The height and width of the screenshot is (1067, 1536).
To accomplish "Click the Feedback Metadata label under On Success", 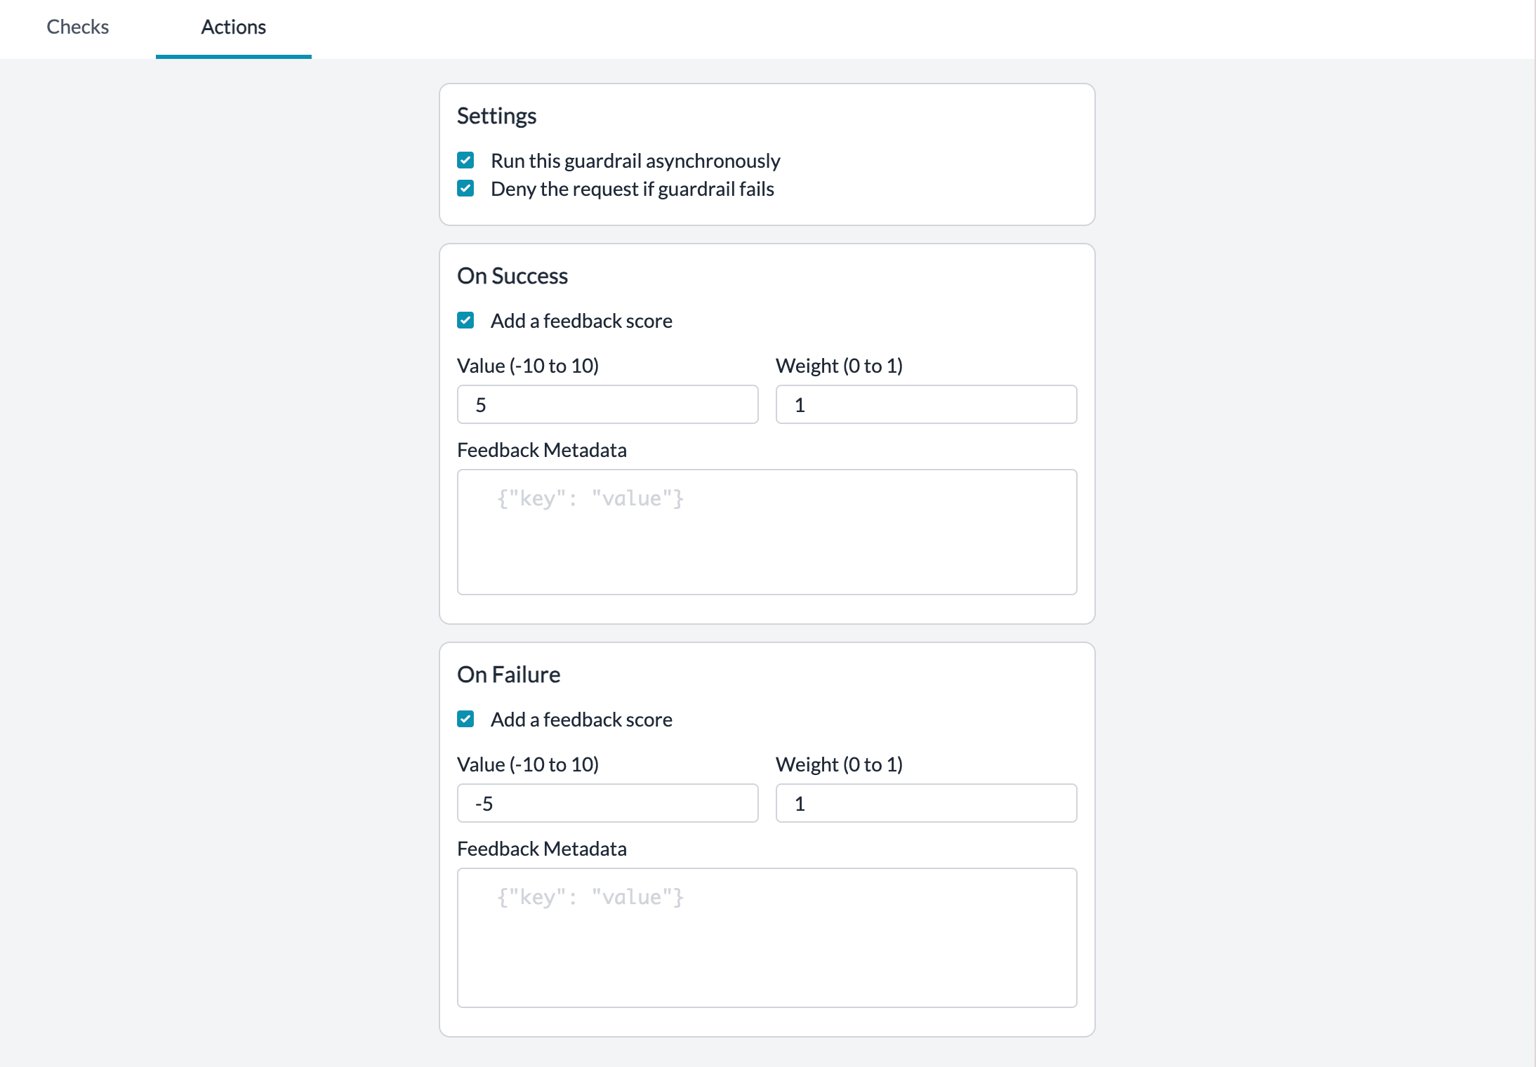I will 542,450.
